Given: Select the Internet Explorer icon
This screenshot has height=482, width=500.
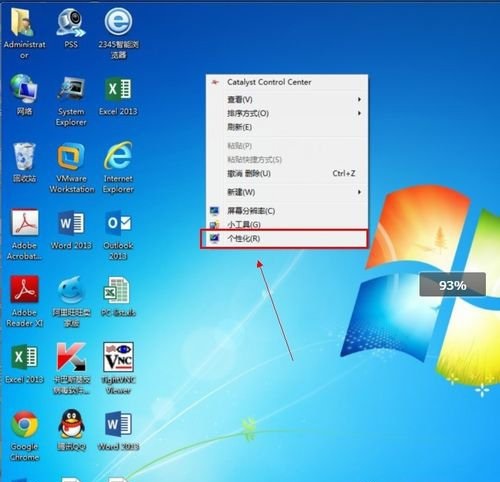Looking at the screenshot, I should click(x=118, y=156).
